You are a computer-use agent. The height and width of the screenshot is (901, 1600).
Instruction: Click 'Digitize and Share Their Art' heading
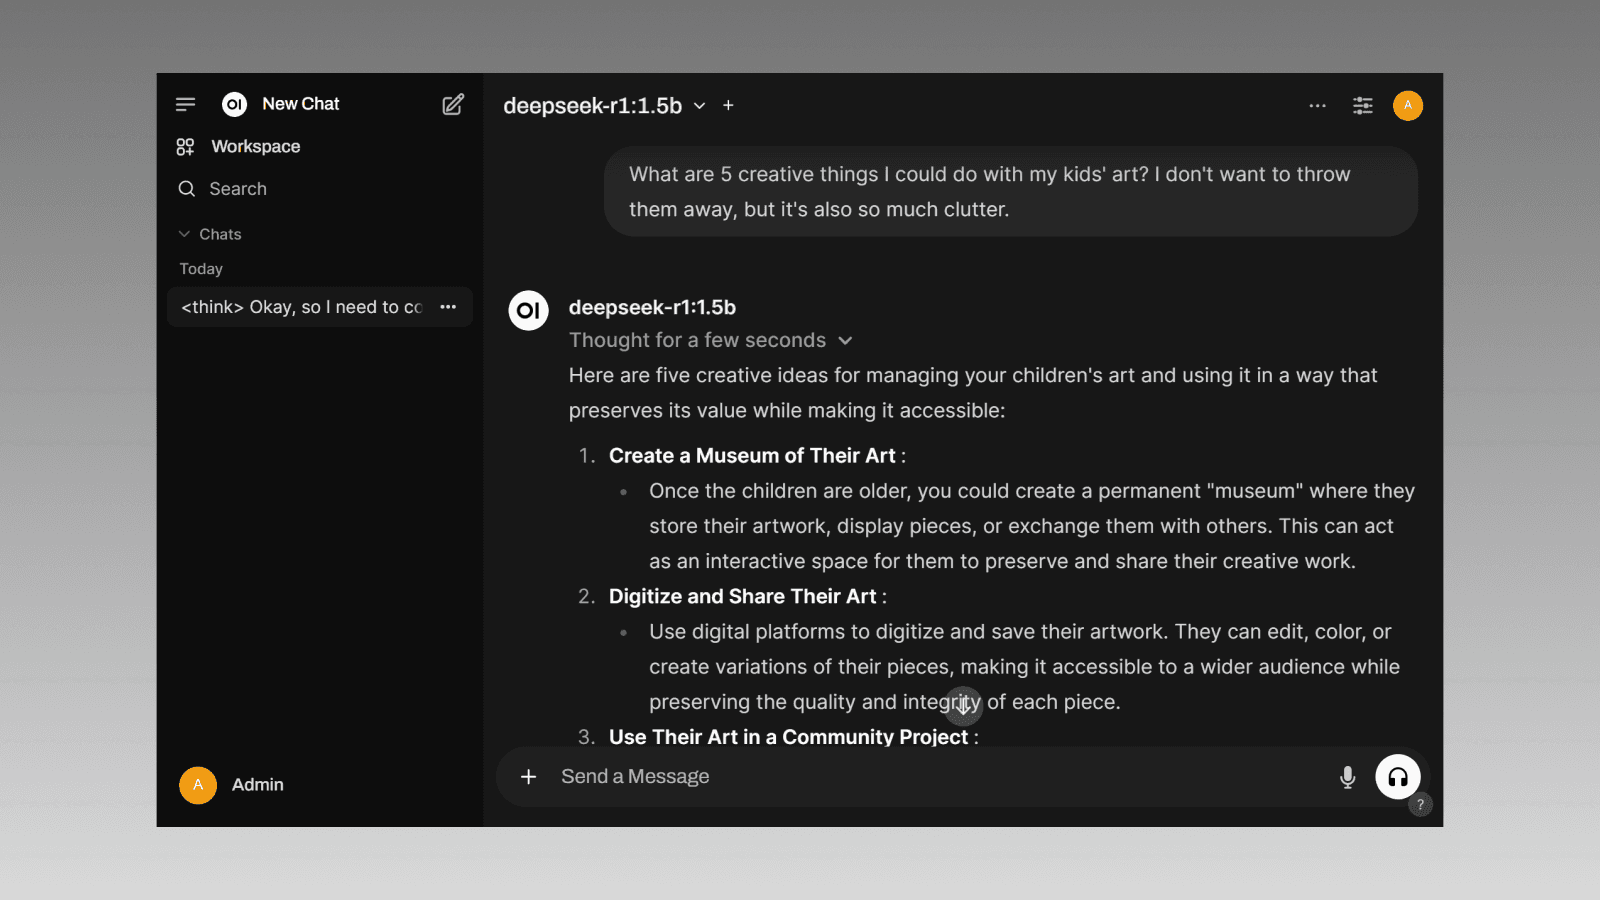click(743, 597)
